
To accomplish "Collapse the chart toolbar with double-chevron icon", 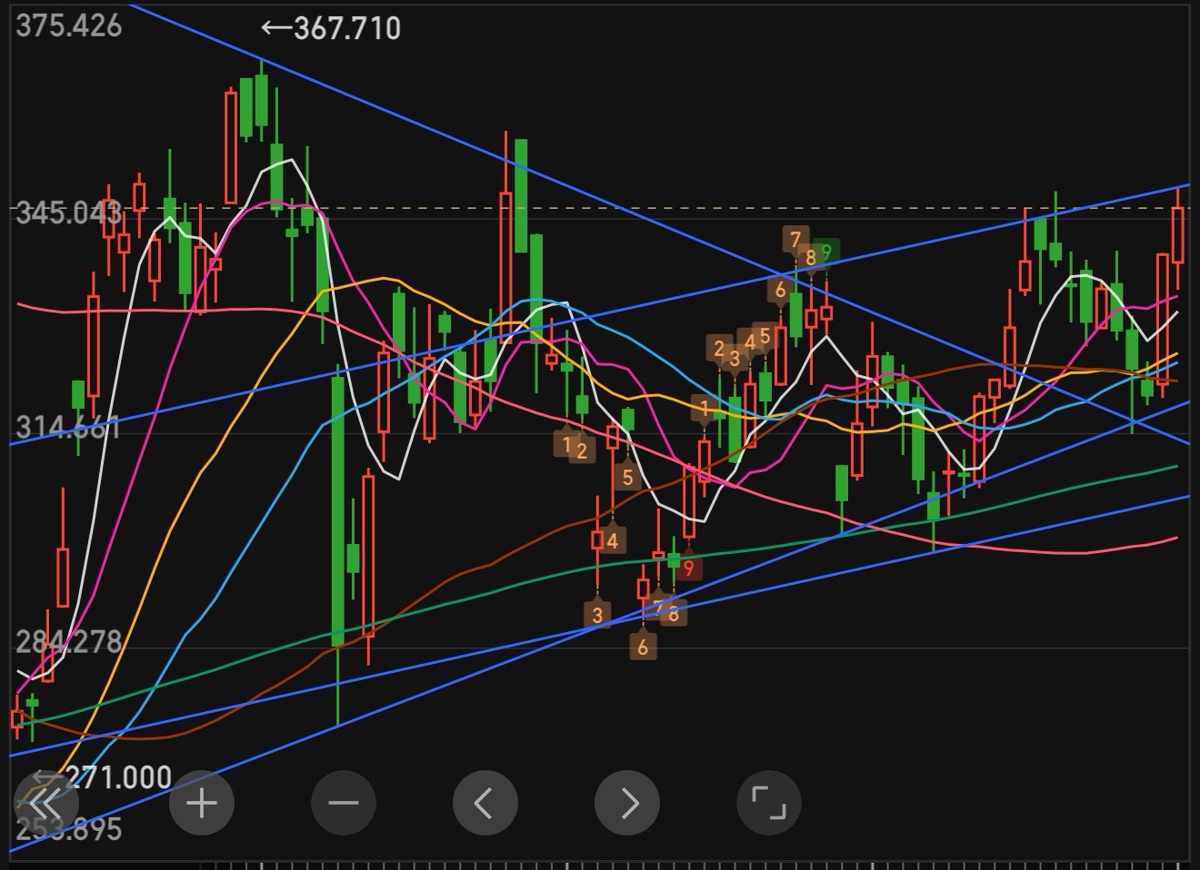I will tap(46, 802).
